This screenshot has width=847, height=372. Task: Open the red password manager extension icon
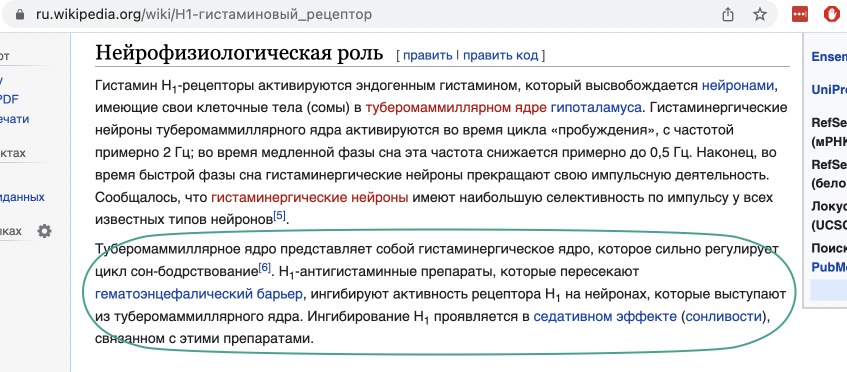799,14
